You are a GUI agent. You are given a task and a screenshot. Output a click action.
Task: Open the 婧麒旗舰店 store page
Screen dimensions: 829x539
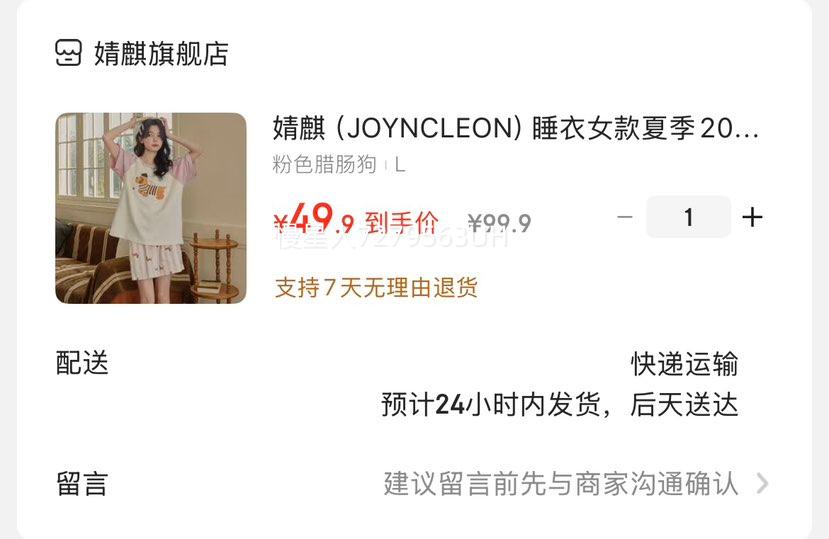[161, 53]
